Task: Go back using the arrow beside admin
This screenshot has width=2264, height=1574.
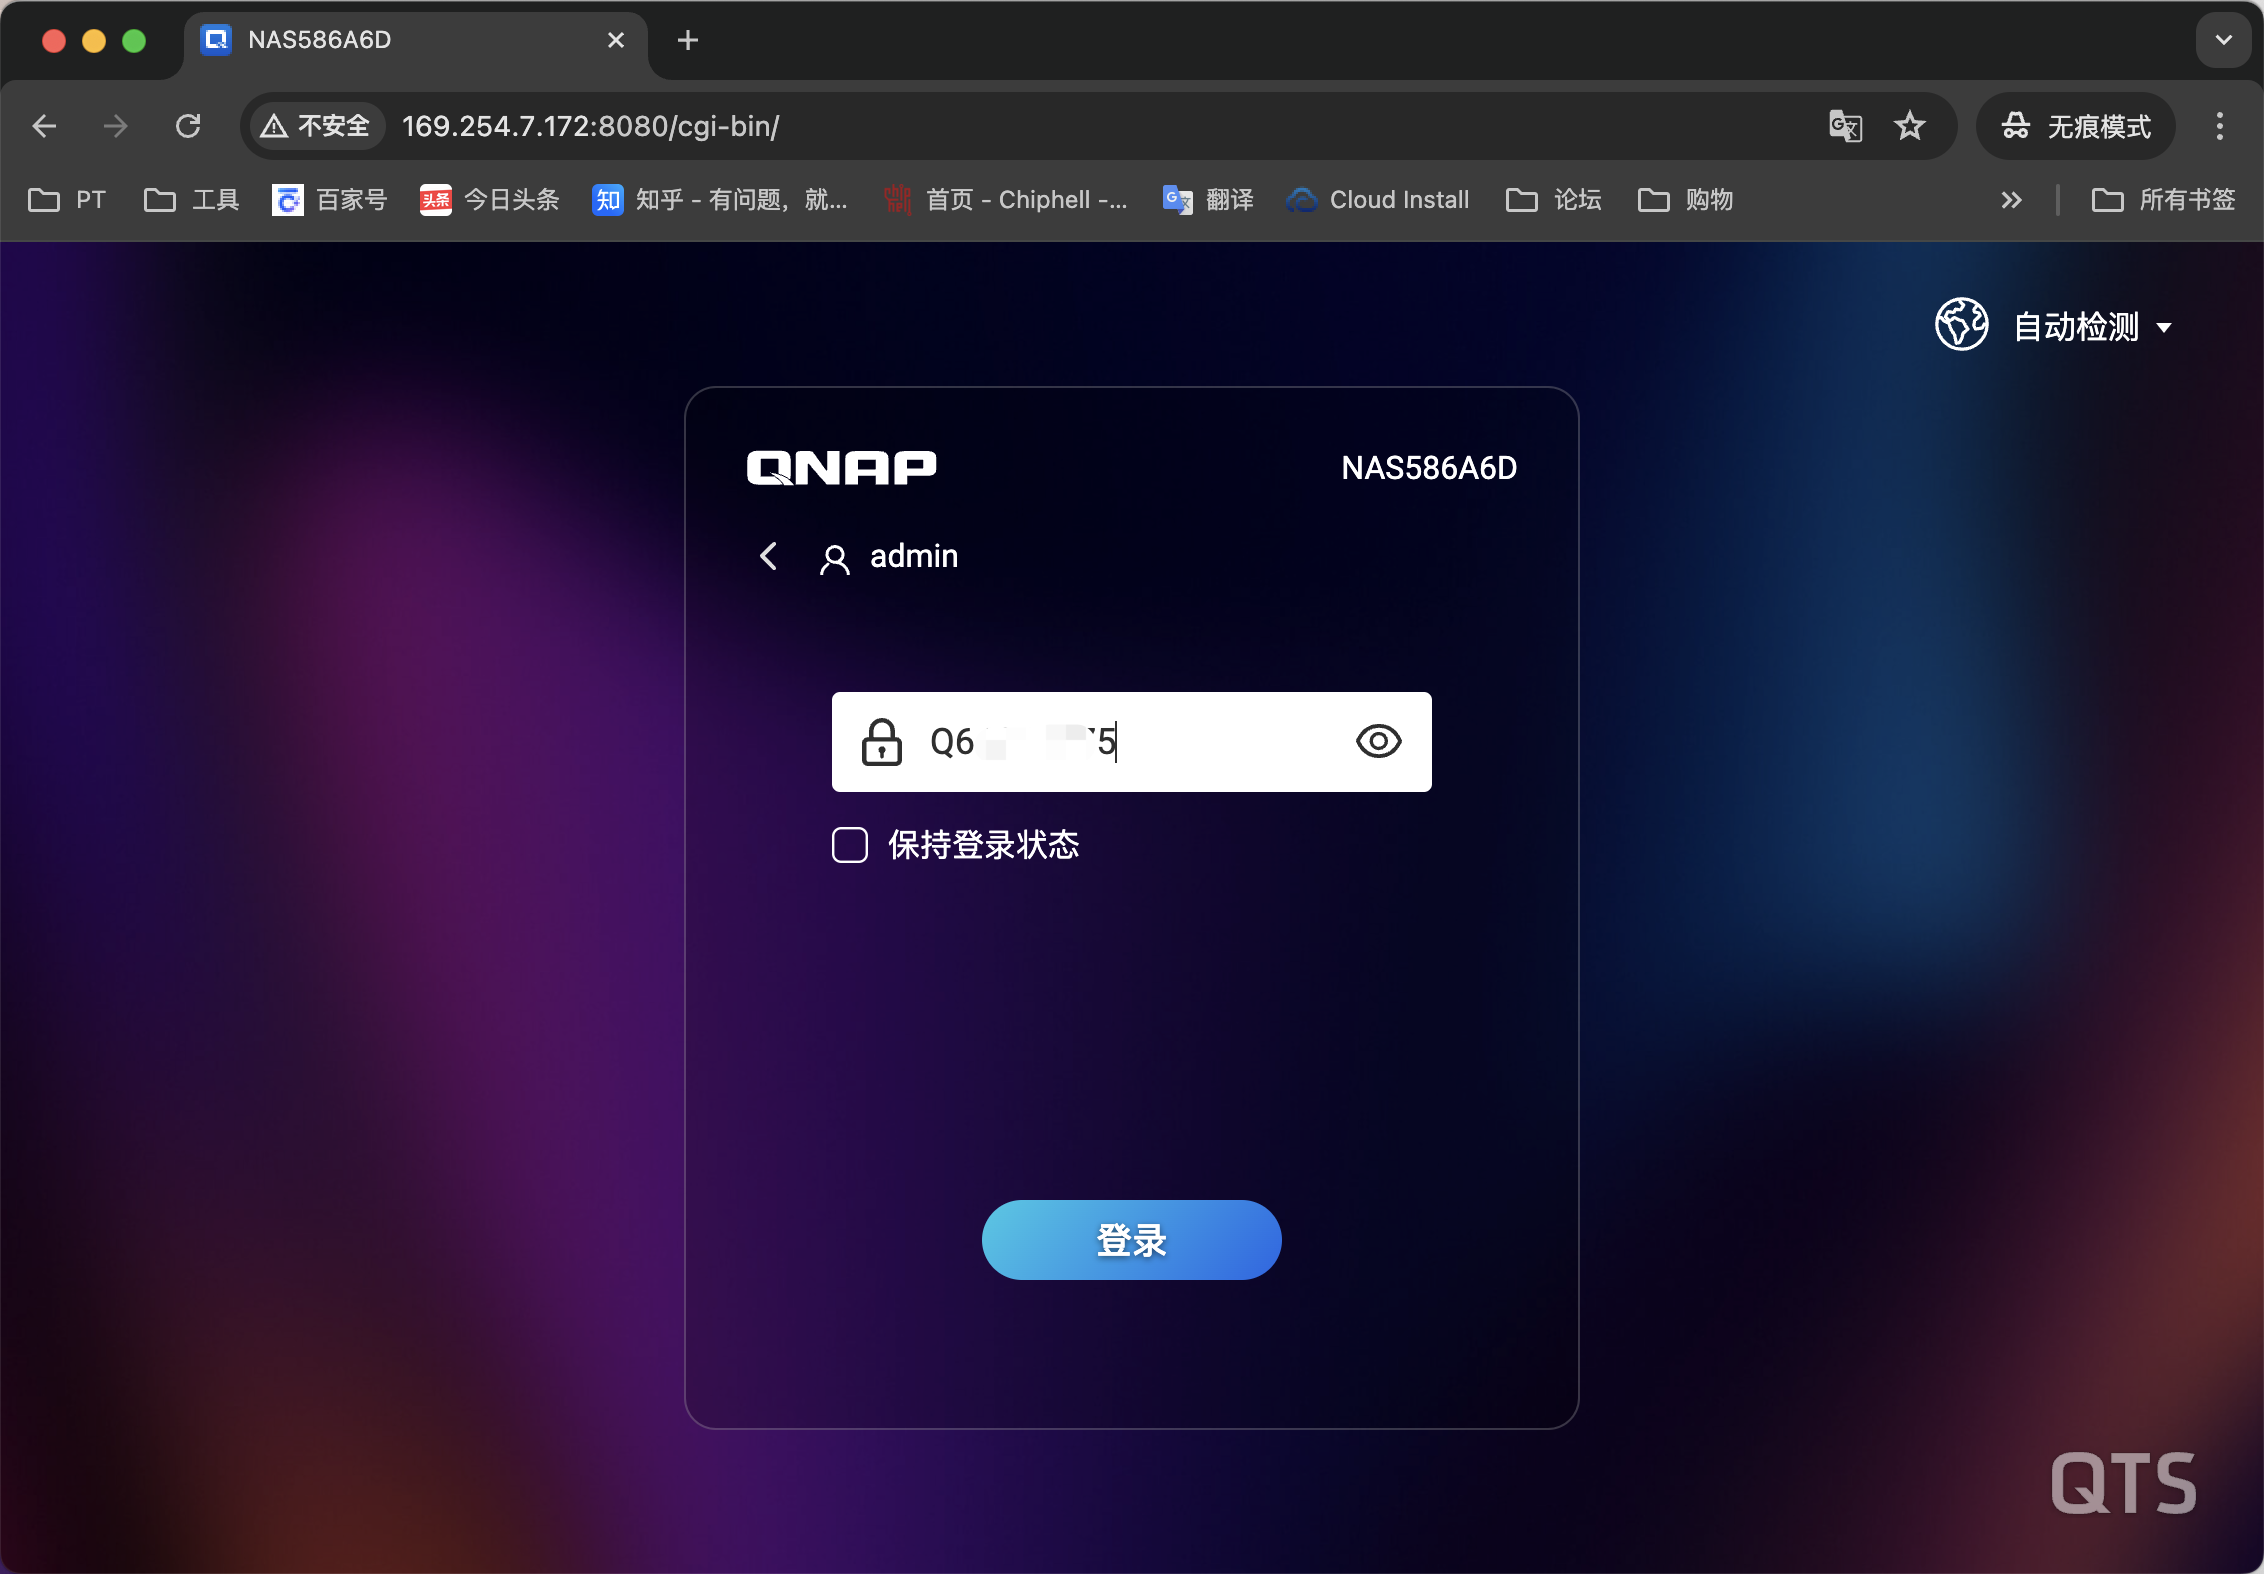Action: coord(768,556)
